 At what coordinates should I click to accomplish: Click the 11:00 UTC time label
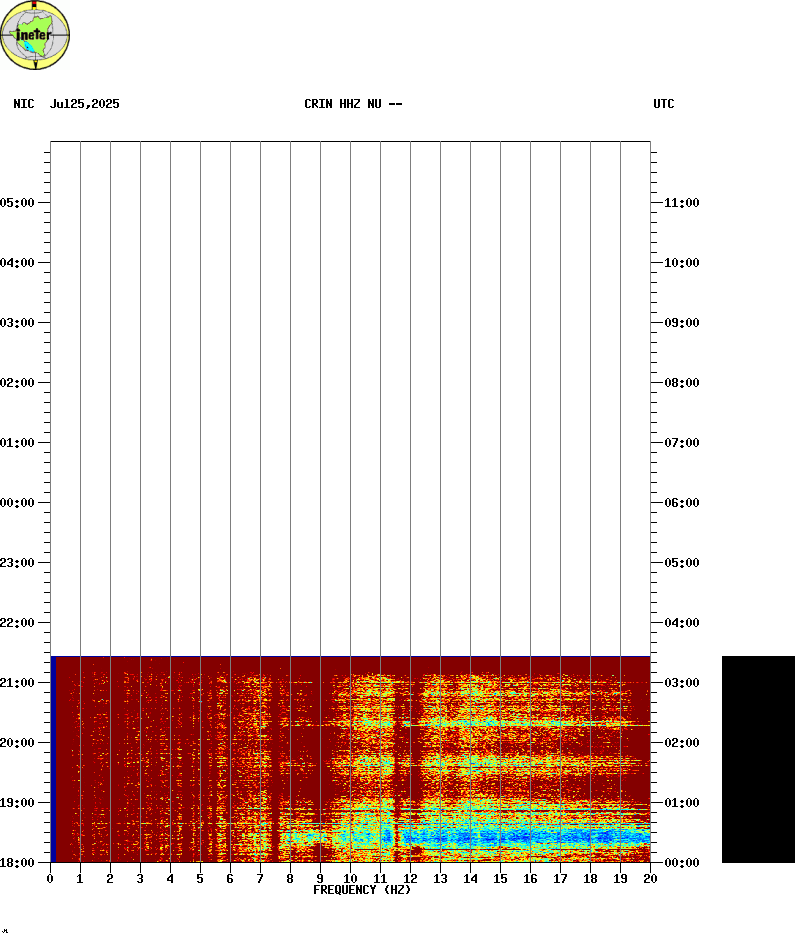tap(682, 203)
